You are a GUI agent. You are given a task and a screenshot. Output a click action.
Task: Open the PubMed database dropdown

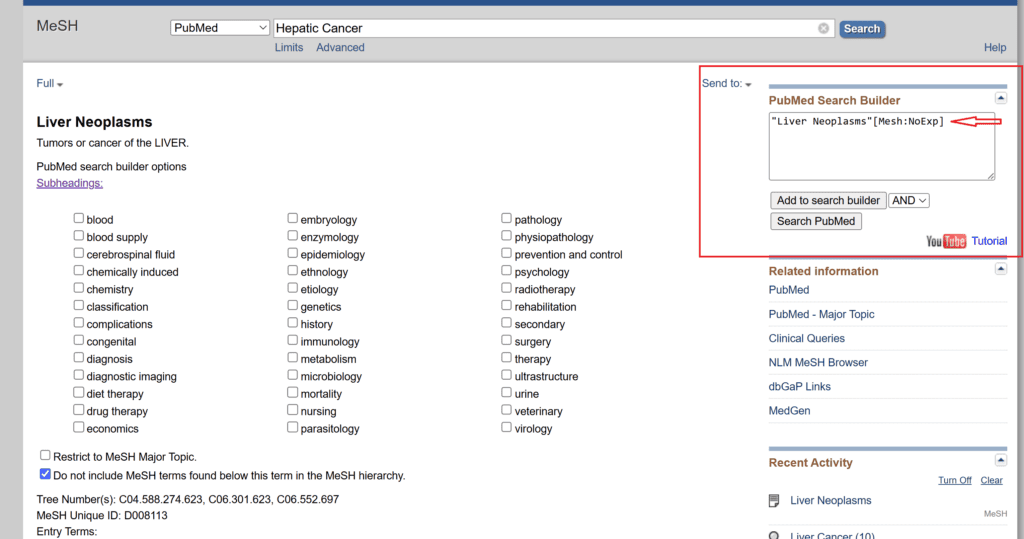(219, 28)
